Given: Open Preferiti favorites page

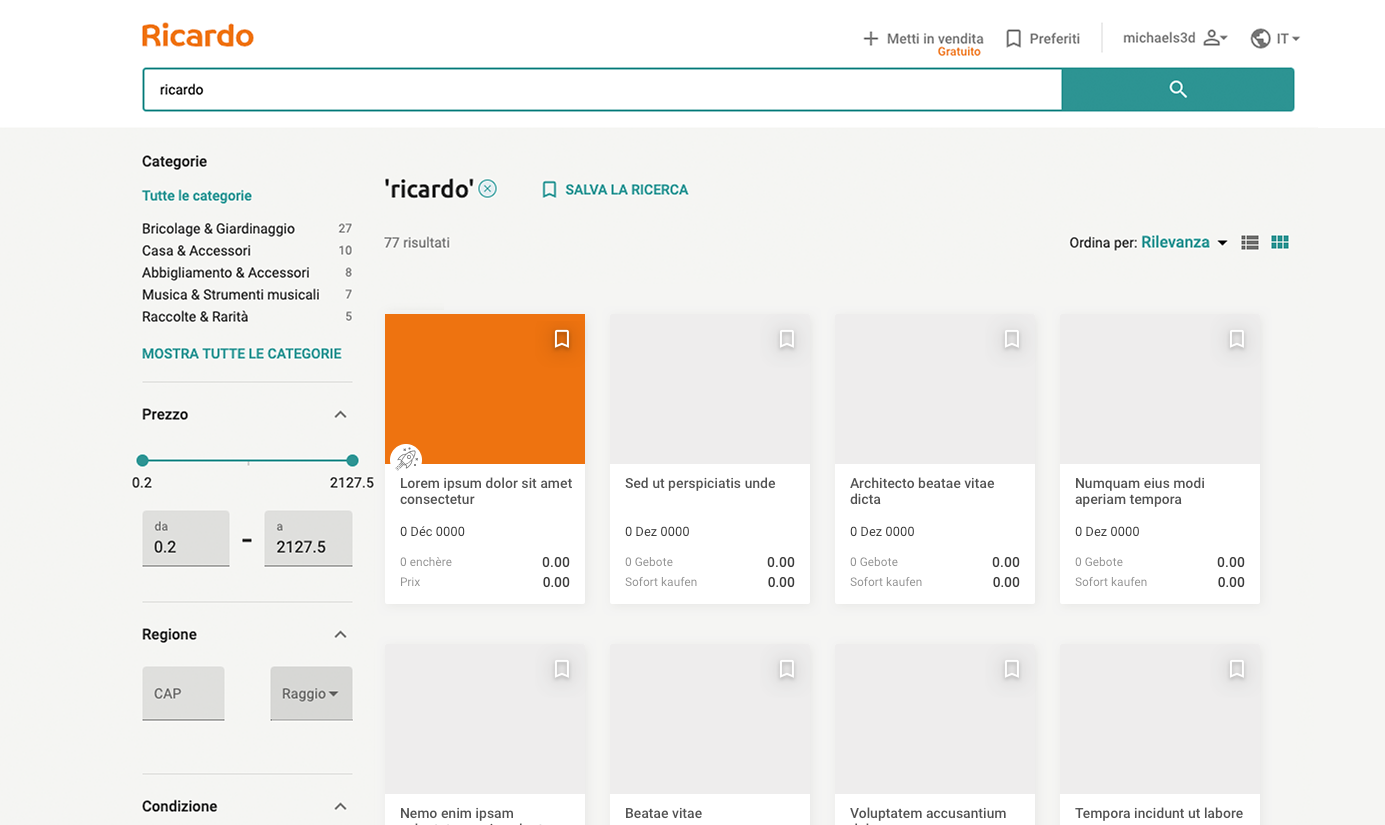Looking at the screenshot, I should coord(1055,38).
